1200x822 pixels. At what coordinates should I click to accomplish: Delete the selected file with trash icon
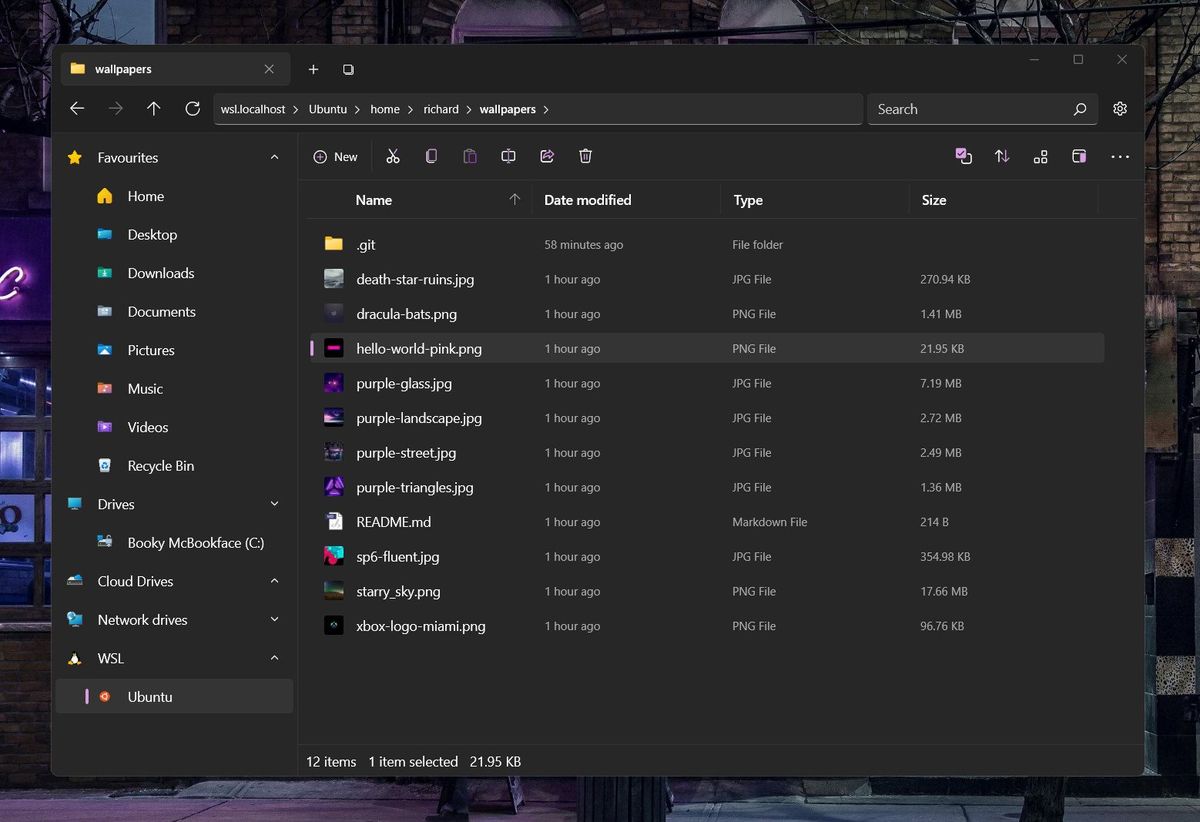point(585,156)
